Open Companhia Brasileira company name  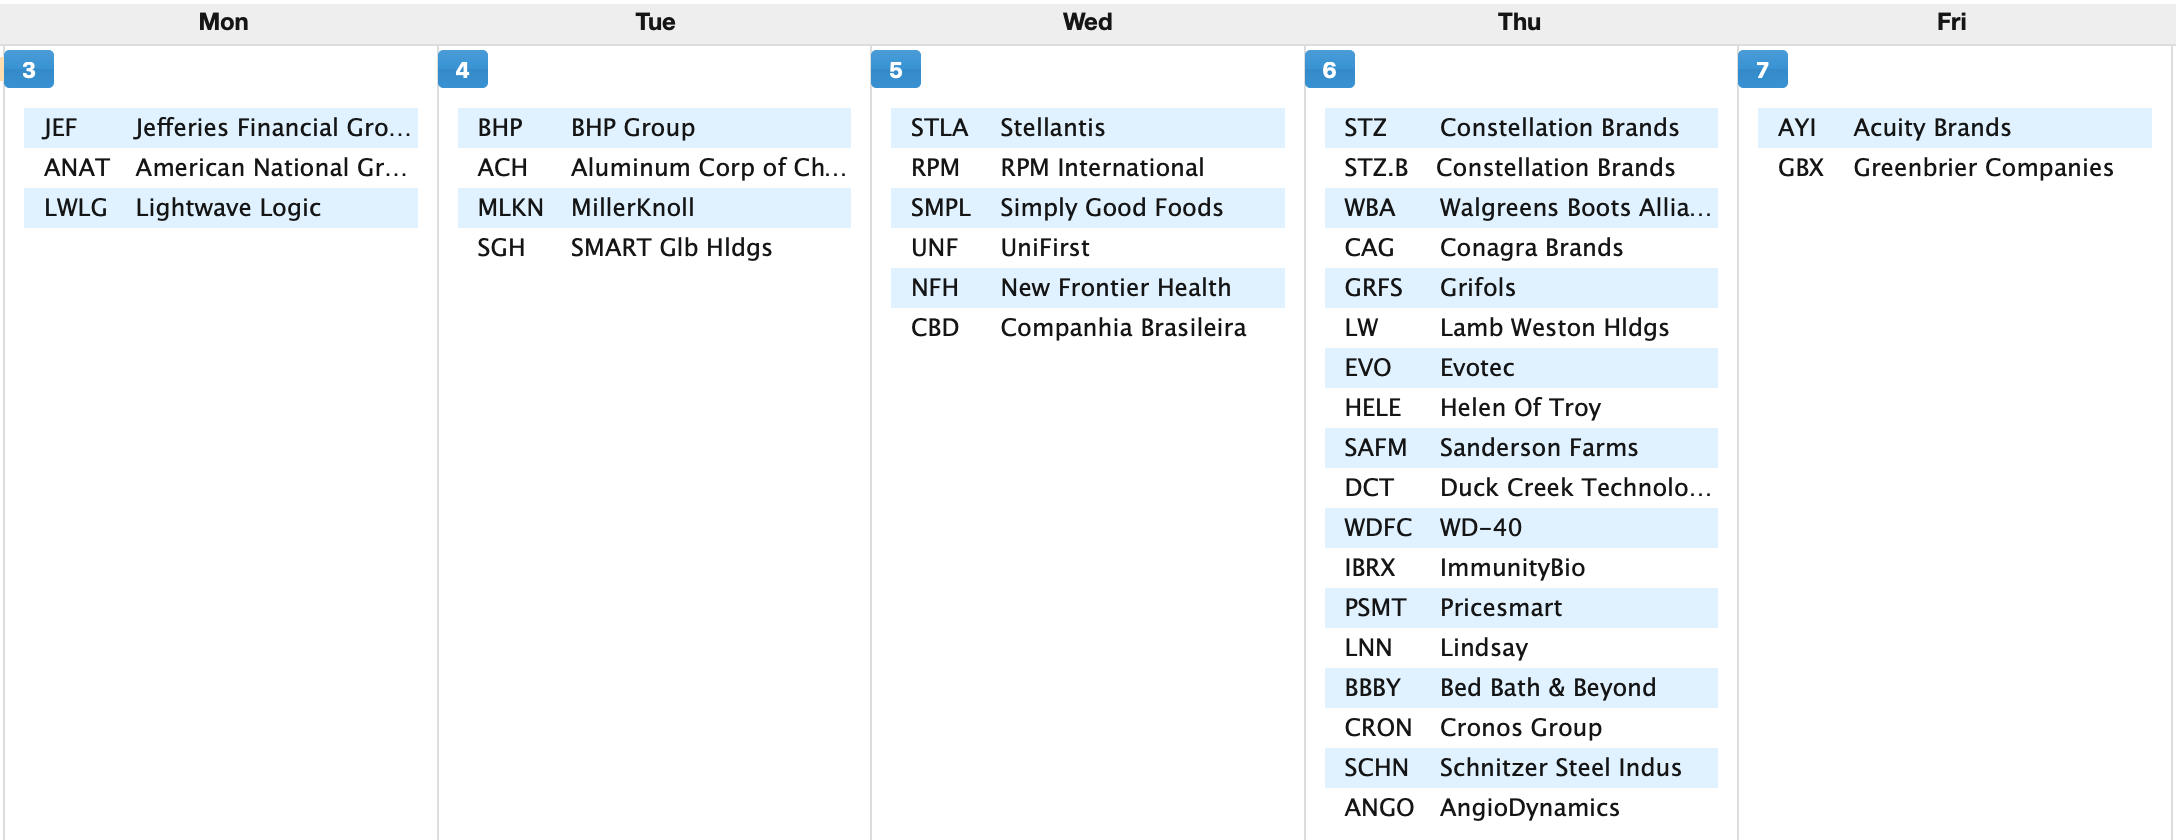[1123, 328]
